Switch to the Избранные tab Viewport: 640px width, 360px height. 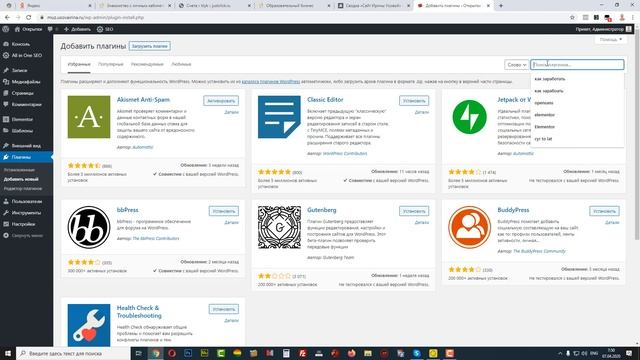[x=79, y=64]
